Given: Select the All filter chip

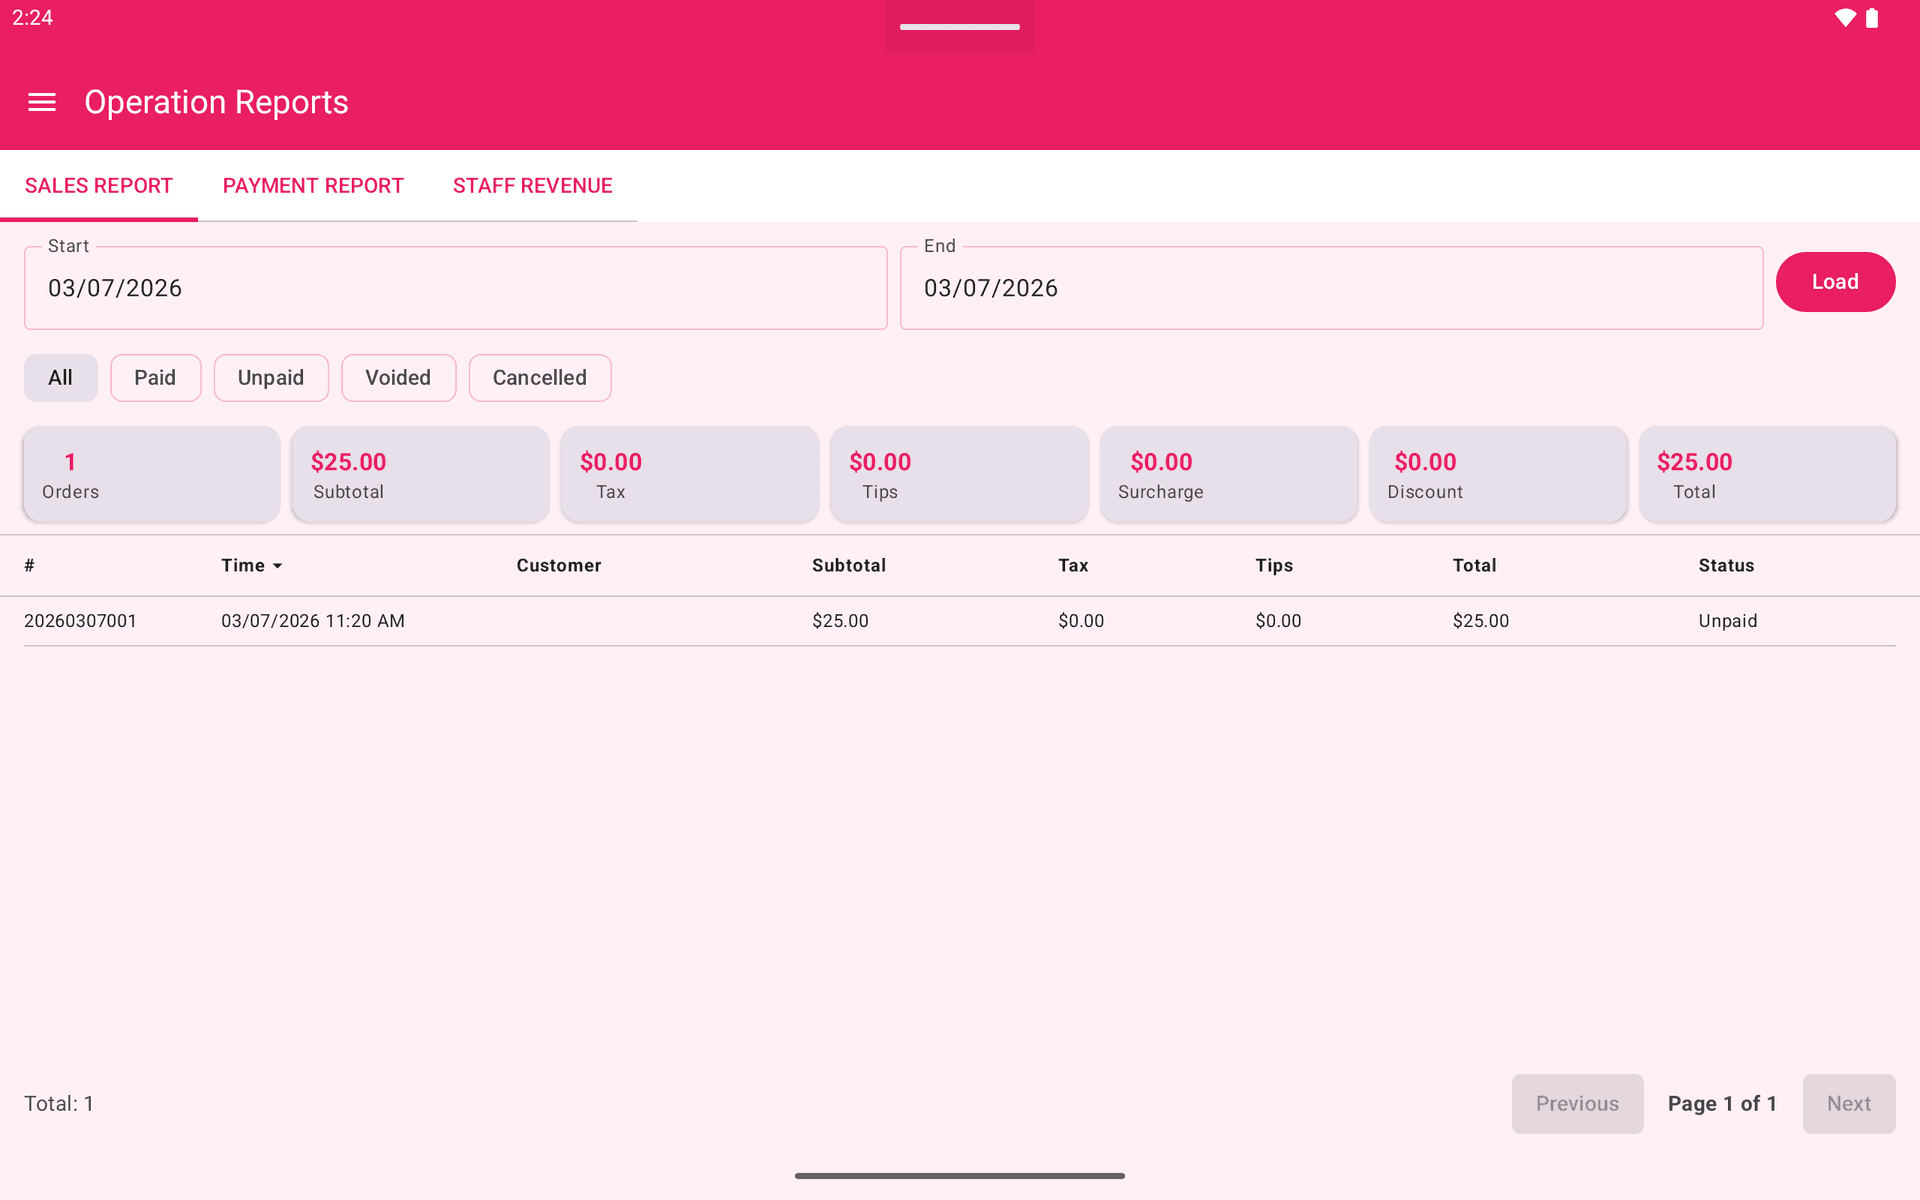Looking at the screenshot, I should 60,378.
